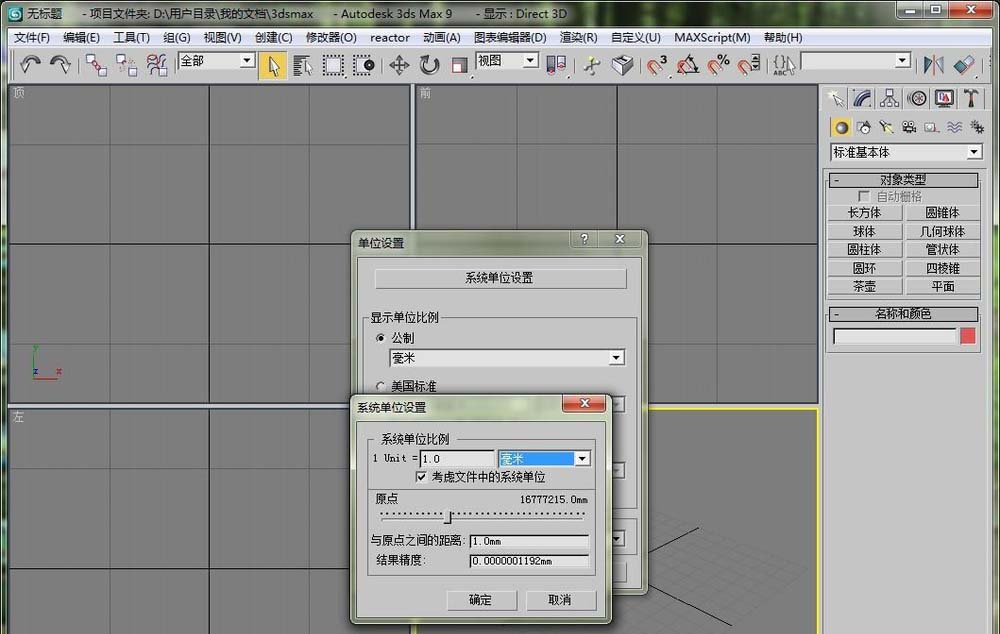Click Use Pivot Point Center icon
Screen dimensions: 1000x634
556,65
